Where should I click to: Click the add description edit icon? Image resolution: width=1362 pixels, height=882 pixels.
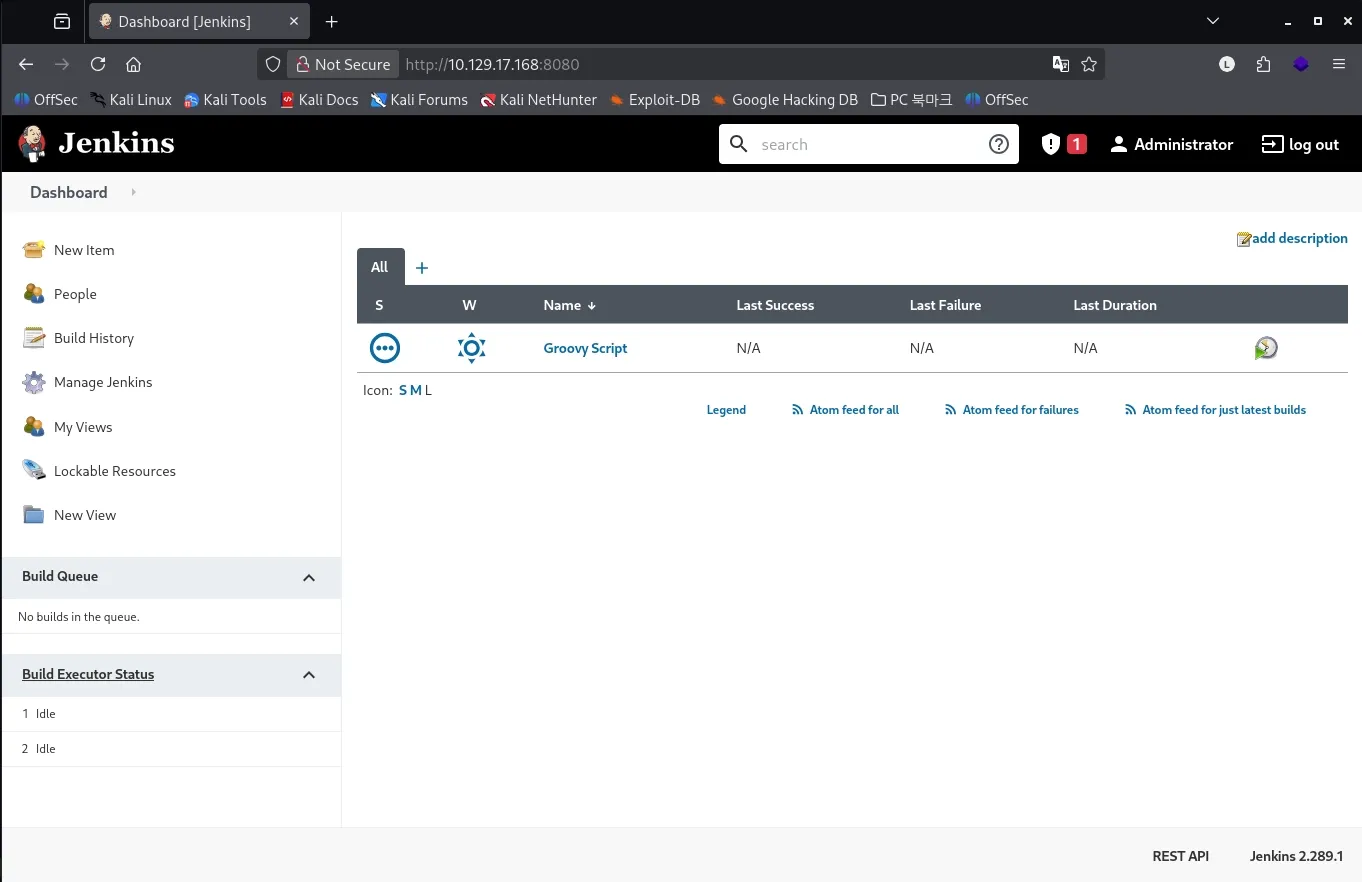click(x=1244, y=239)
